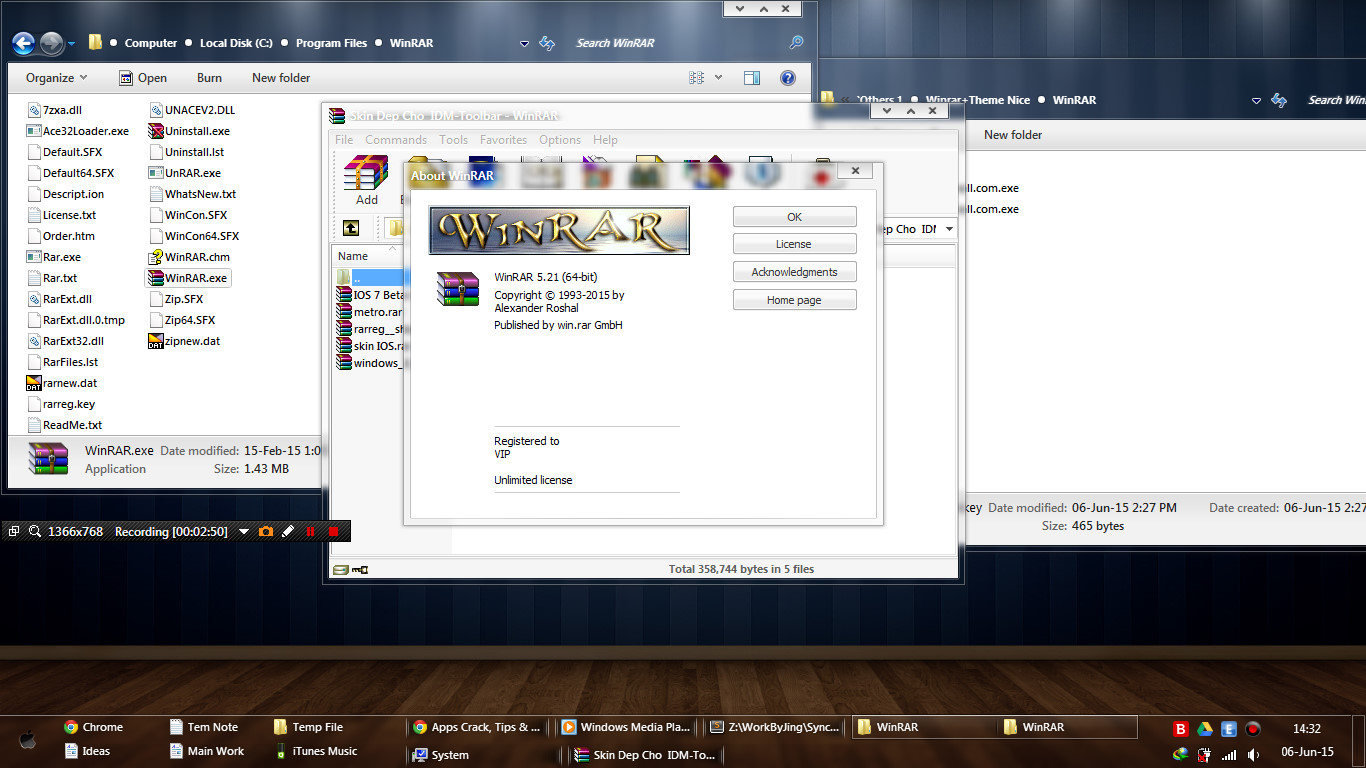
Task: Click the up-one-level icon in WinRAR
Action: coord(351,228)
